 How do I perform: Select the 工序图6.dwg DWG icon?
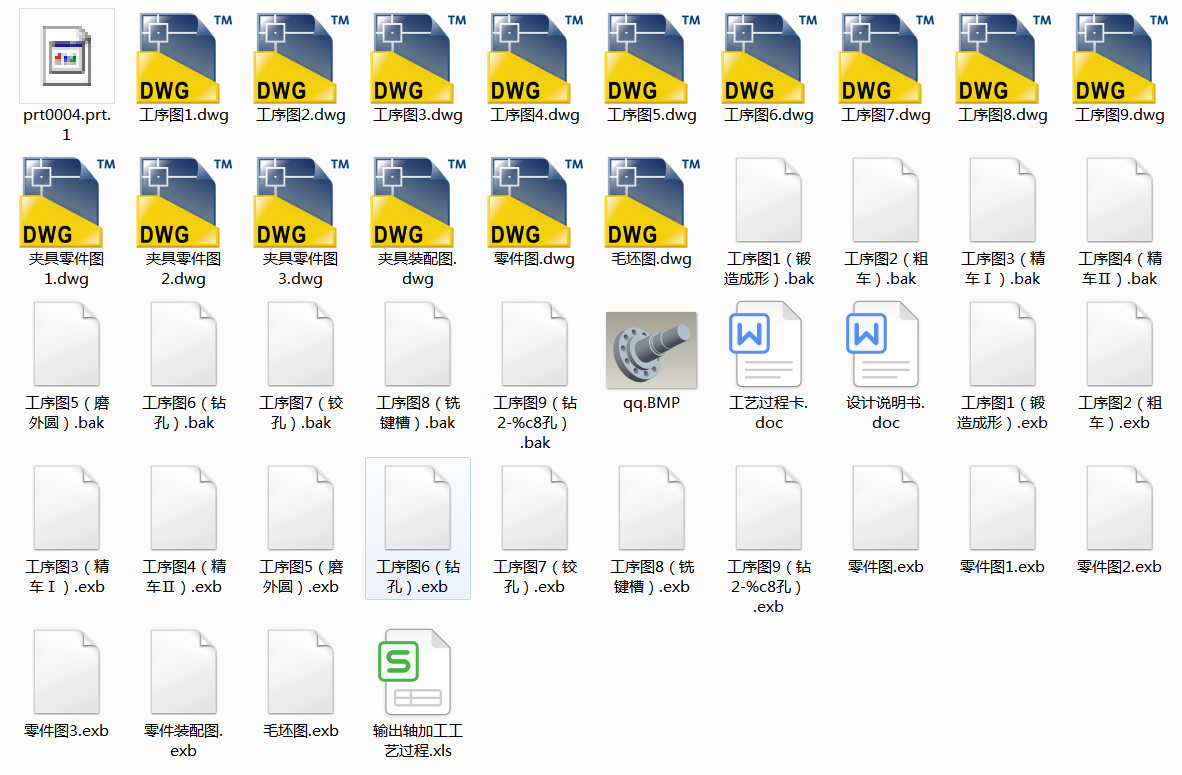769,57
